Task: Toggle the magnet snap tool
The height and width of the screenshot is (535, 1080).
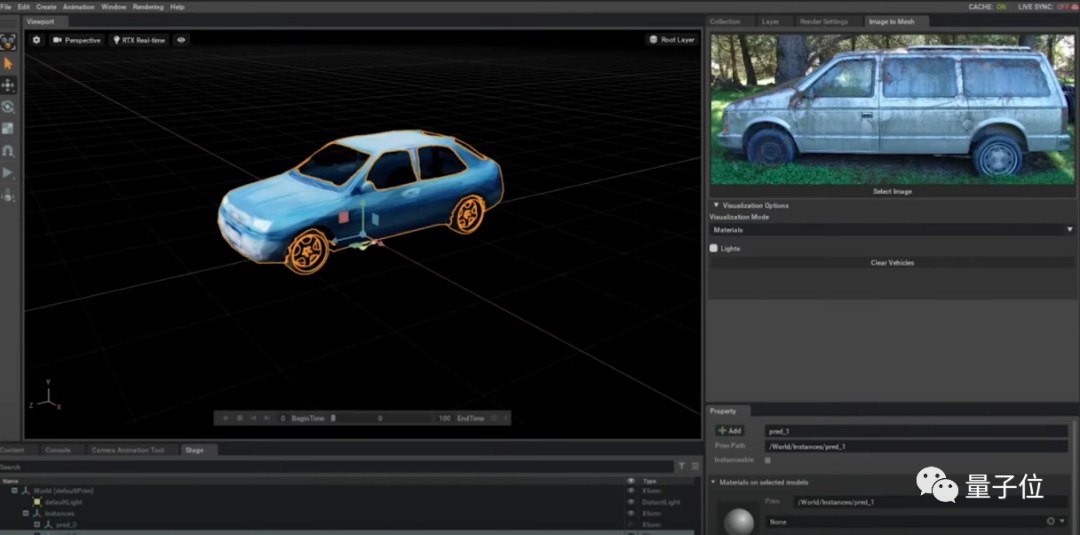Action: point(8,151)
